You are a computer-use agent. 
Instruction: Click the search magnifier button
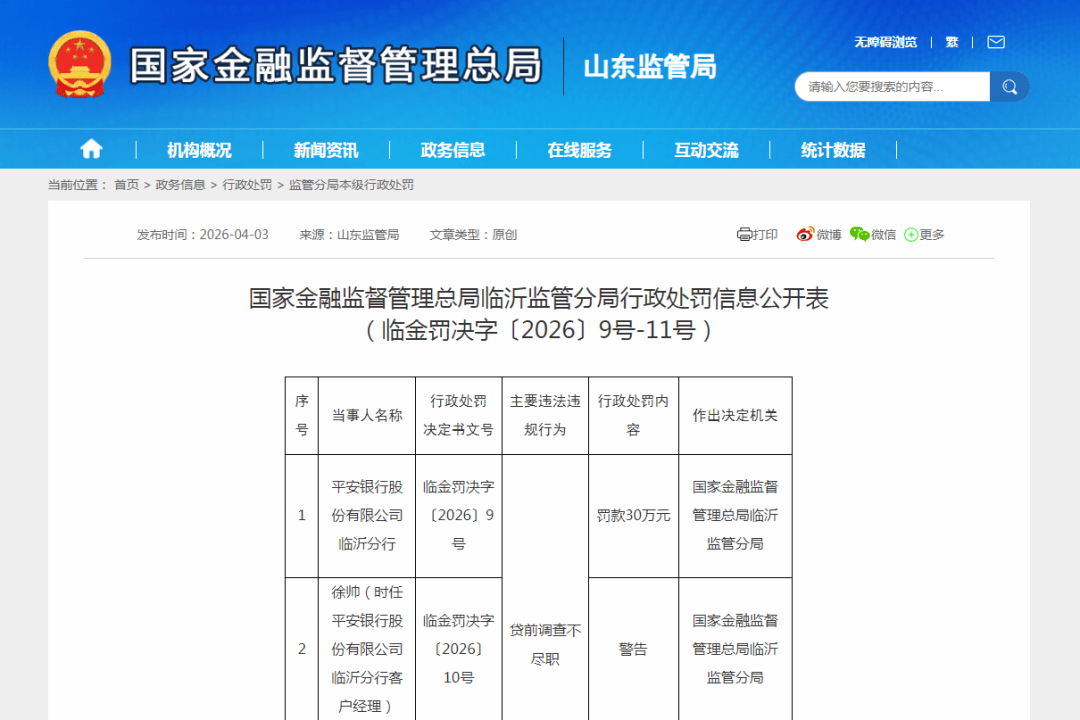coord(1009,87)
